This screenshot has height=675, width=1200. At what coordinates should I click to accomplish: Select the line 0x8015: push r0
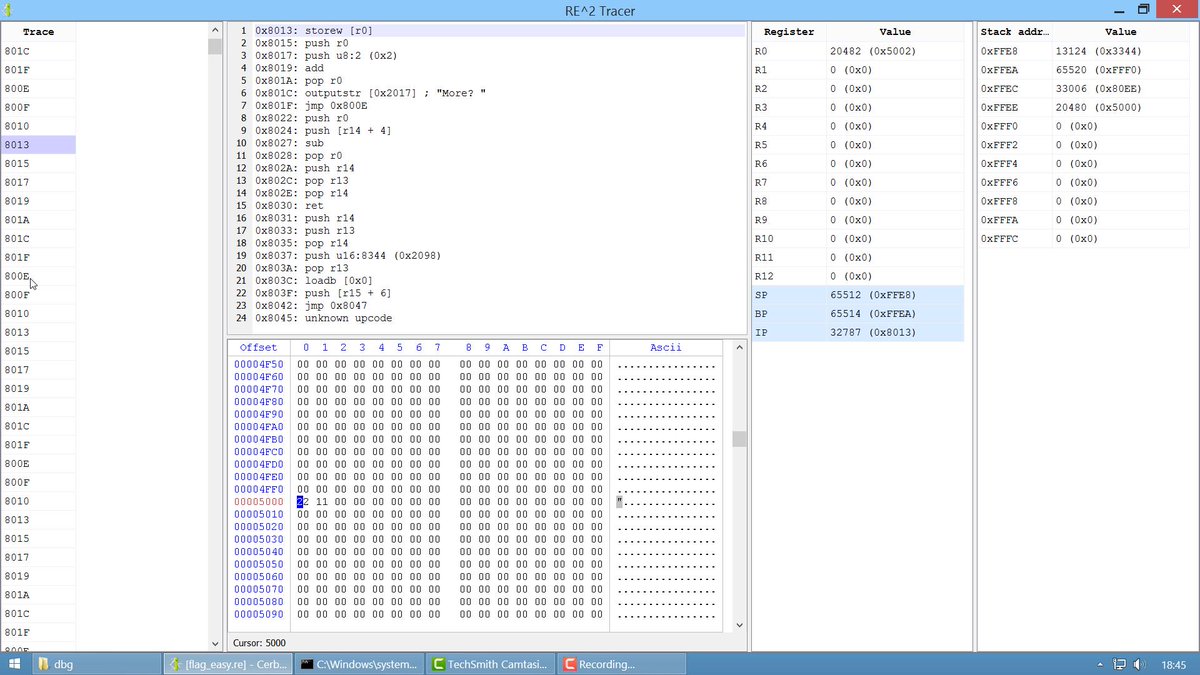click(302, 43)
